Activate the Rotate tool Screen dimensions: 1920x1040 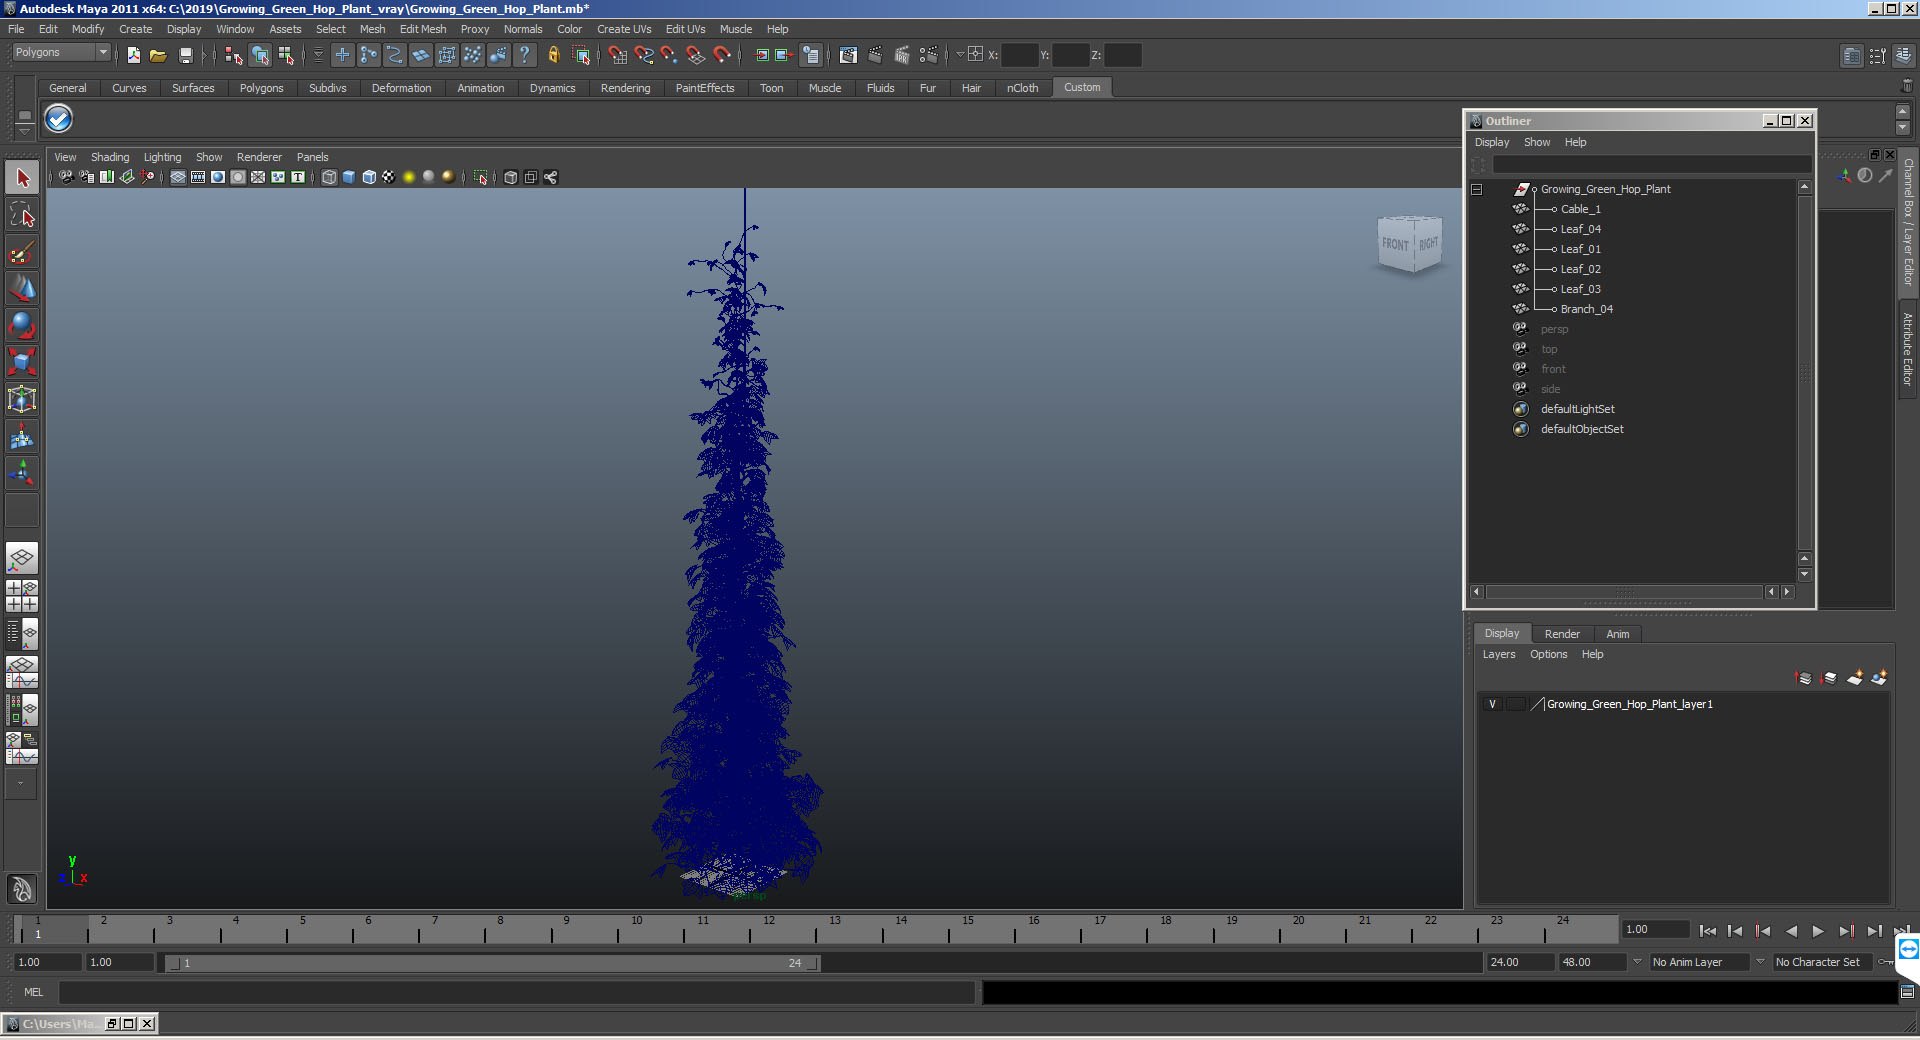tap(22, 325)
